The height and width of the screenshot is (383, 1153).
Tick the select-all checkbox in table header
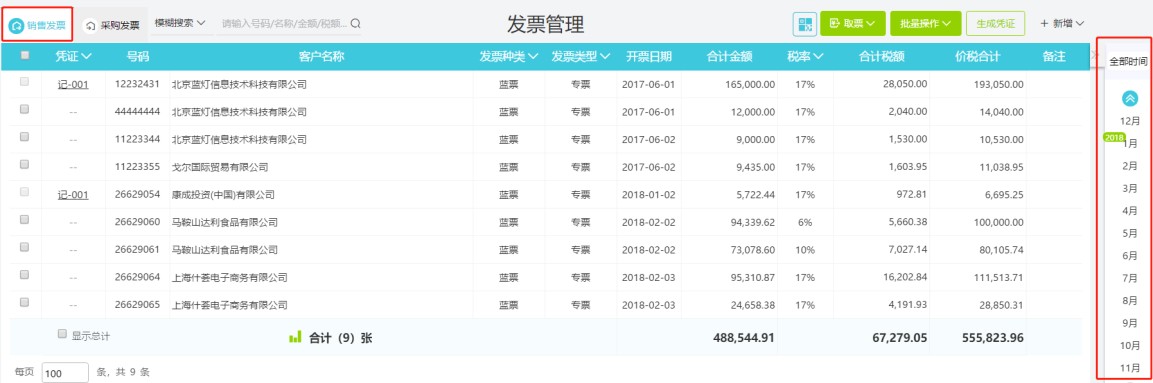25,55
